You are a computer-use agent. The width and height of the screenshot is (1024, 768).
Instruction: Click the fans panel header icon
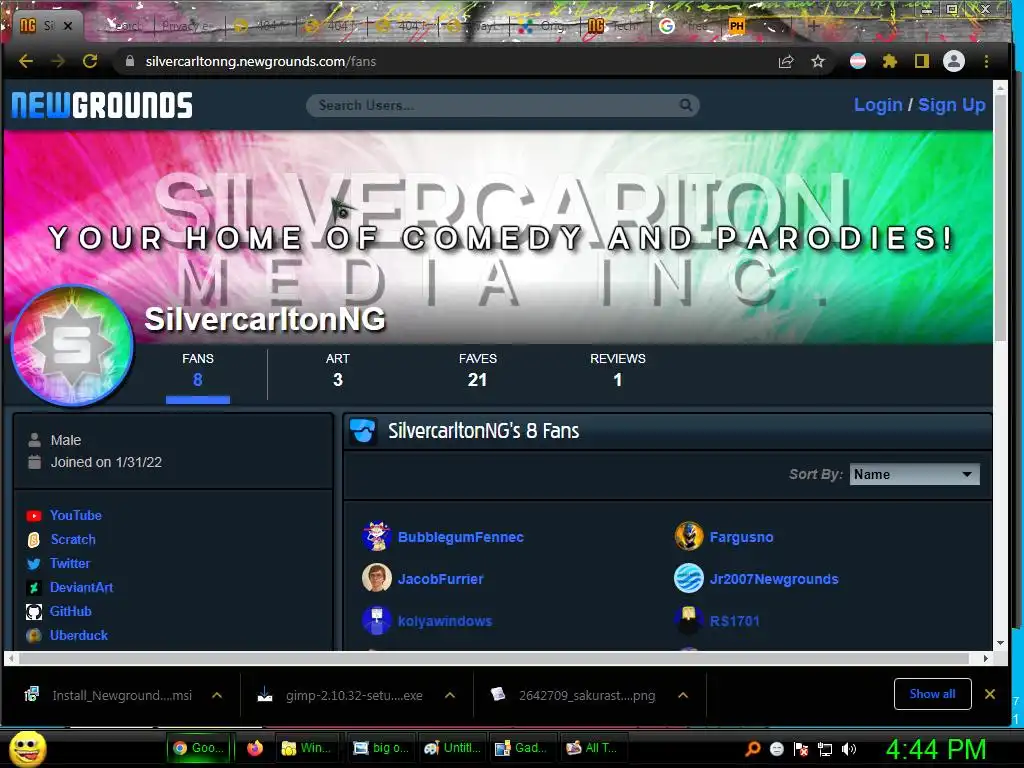(x=362, y=431)
